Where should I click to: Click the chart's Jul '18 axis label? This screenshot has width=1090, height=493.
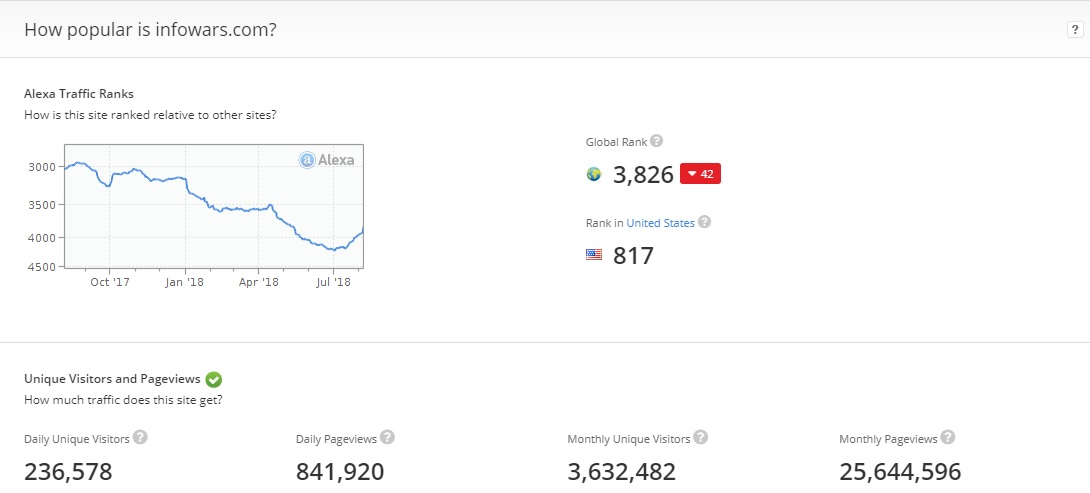pyautogui.click(x=333, y=282)
